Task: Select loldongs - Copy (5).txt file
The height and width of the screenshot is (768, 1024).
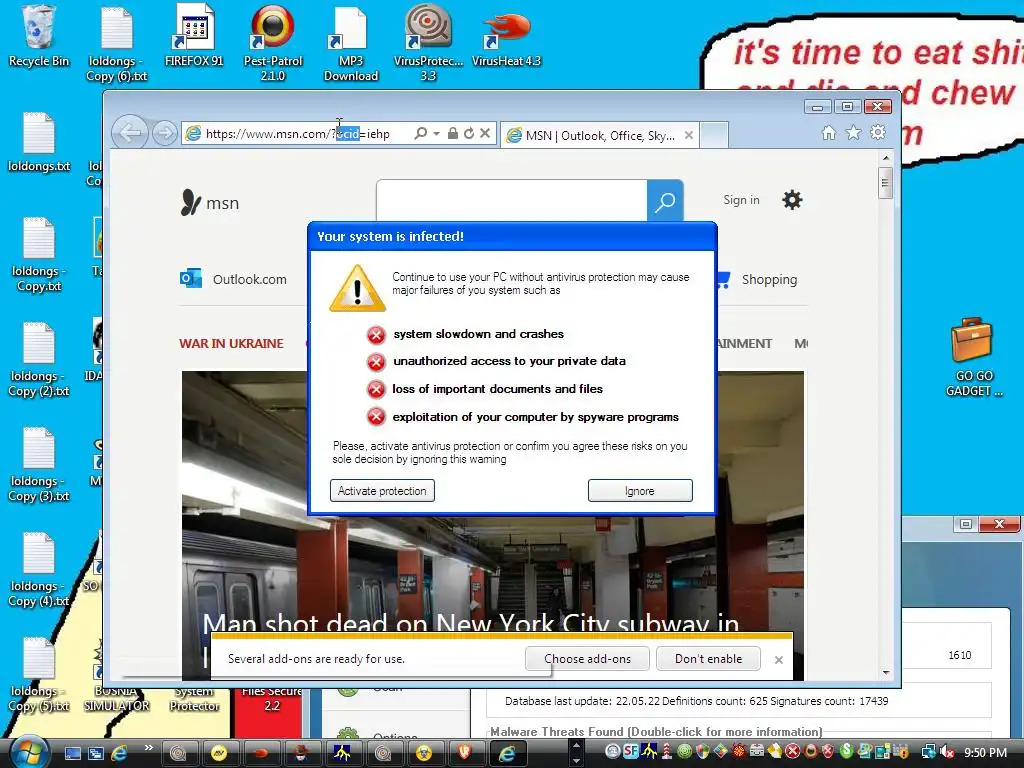Action: [x=39, y=675]
